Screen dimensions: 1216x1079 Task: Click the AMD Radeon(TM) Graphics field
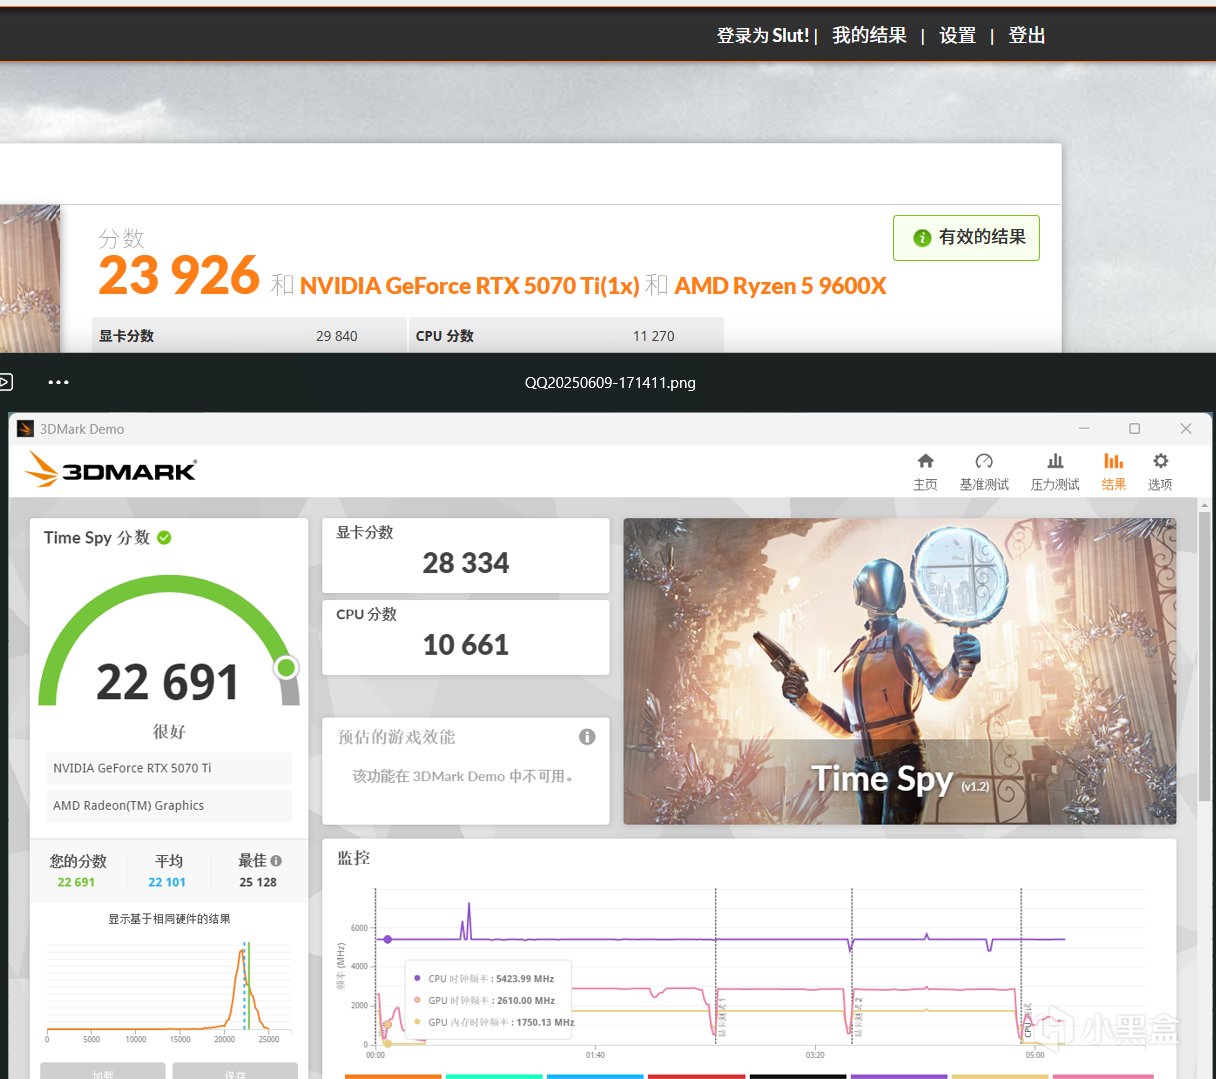(x=169, y=805)
